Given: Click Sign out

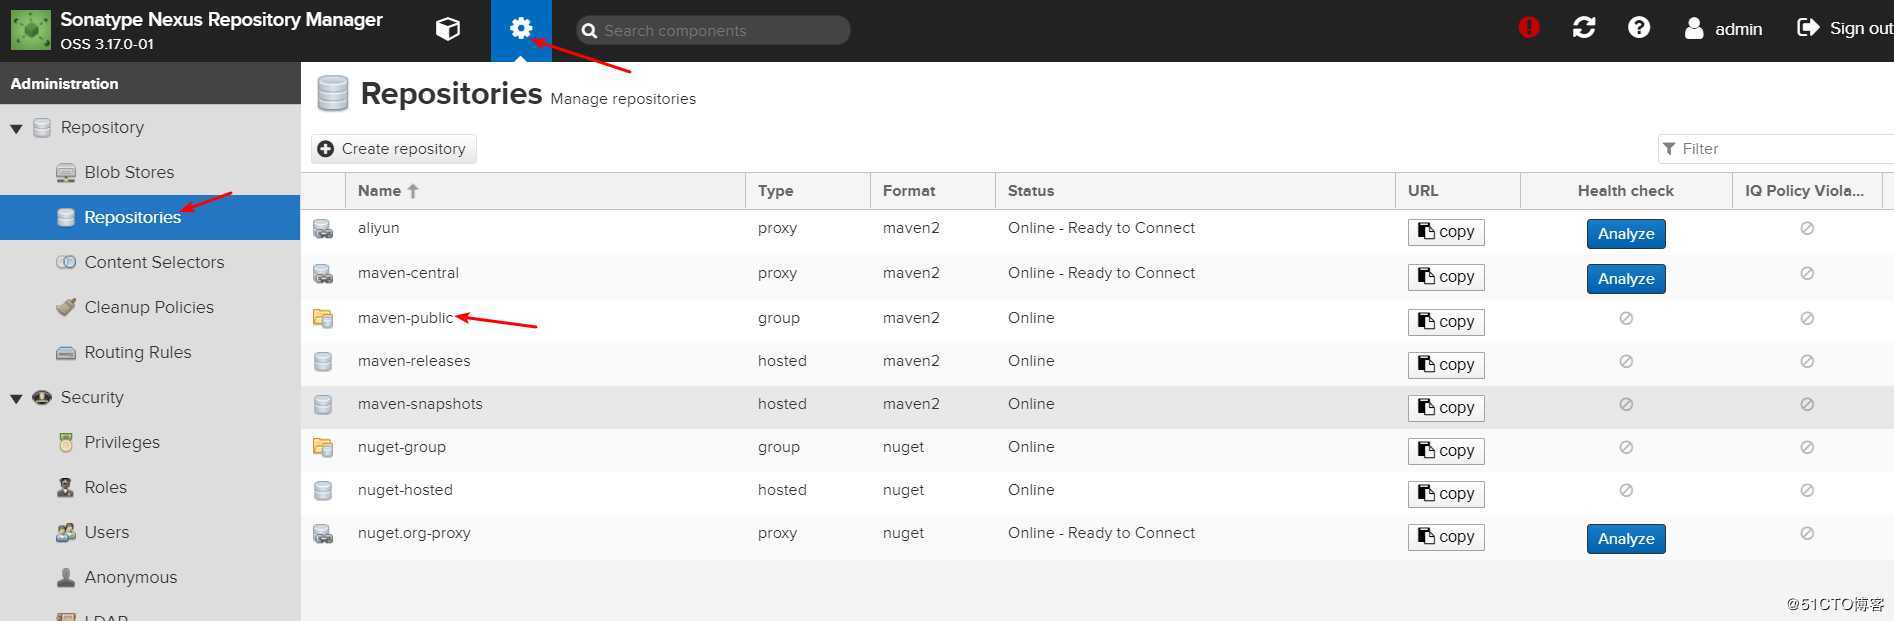Looking at the screenshot, I should (x=1845, y=28).
